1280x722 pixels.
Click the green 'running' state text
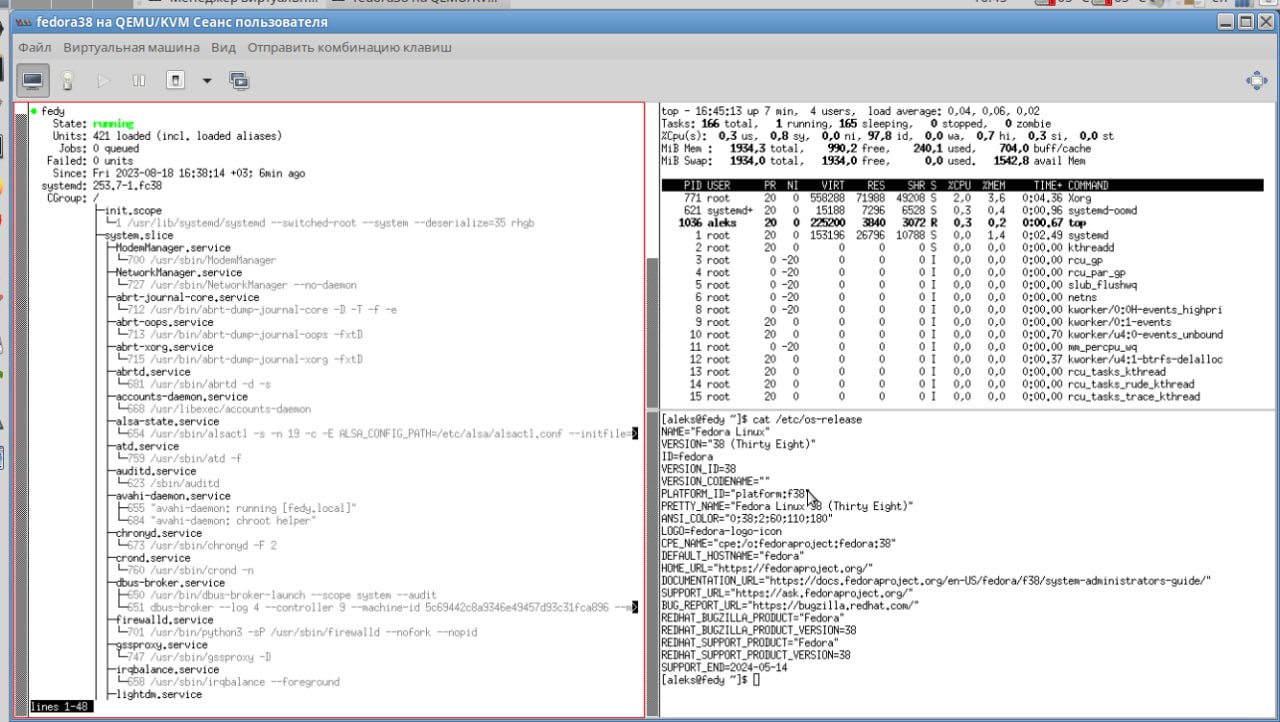pyautogui.click(x=113, y=123)
